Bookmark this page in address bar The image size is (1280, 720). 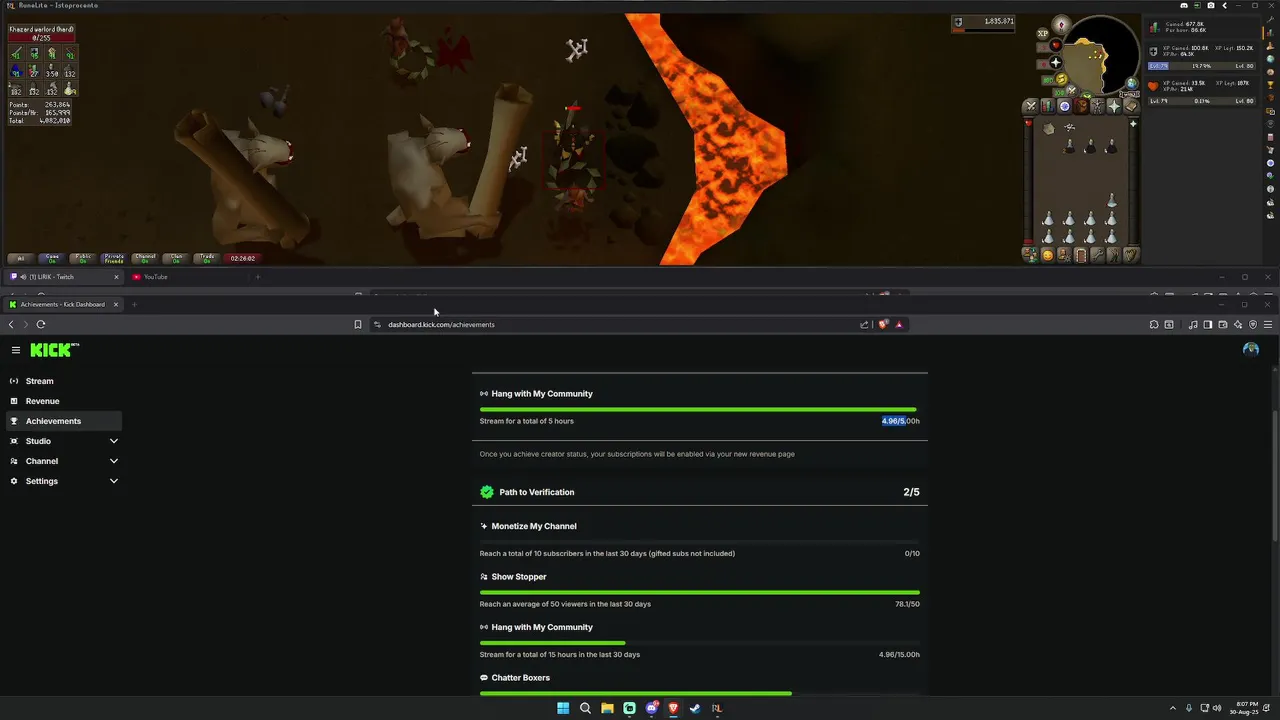[x=358, y=324]
